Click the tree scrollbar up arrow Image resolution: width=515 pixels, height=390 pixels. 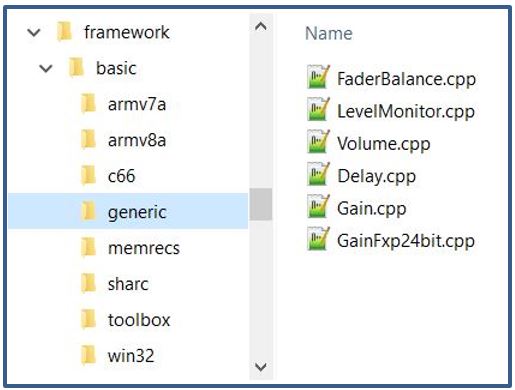pos(261,26)
